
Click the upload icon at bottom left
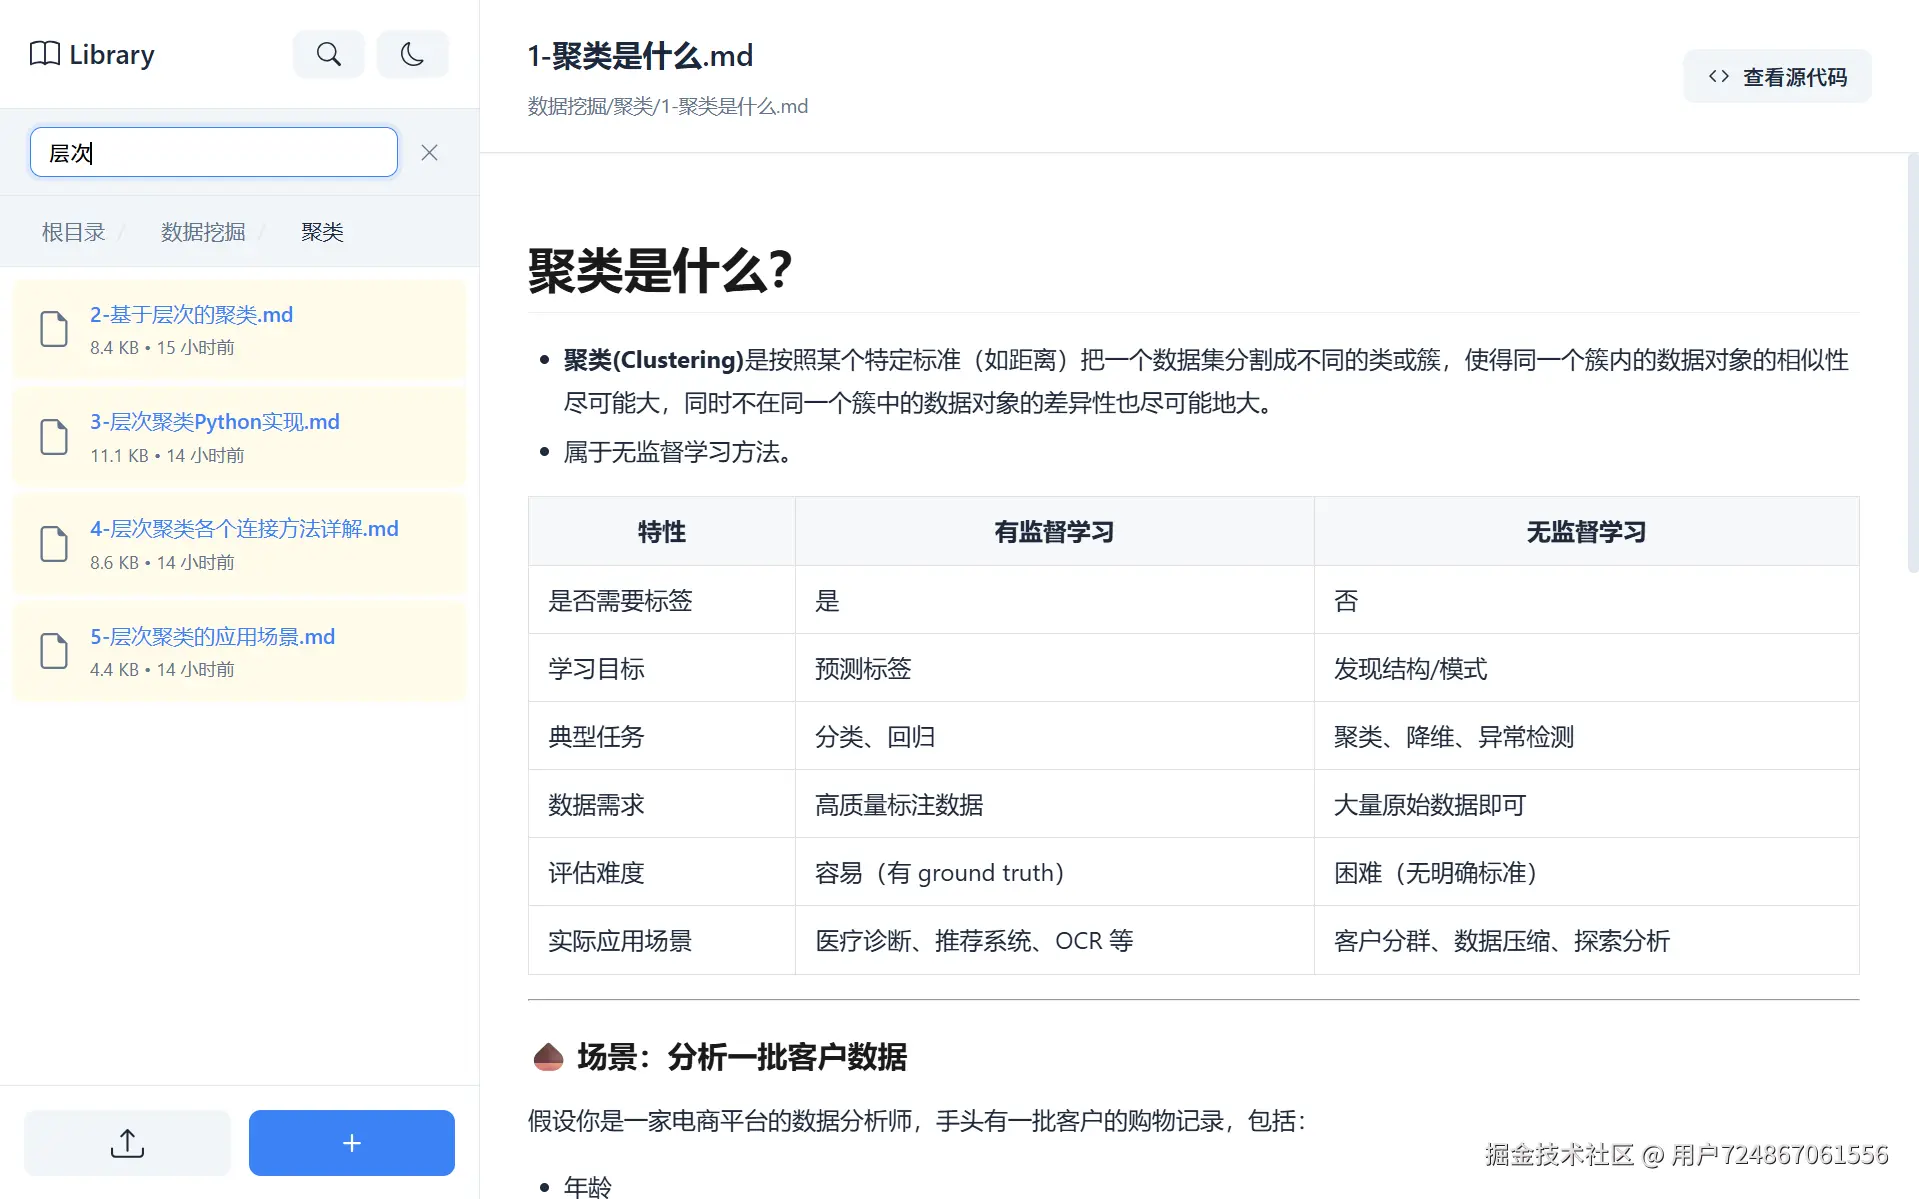pyautogui.click(x=126, y=1142)
